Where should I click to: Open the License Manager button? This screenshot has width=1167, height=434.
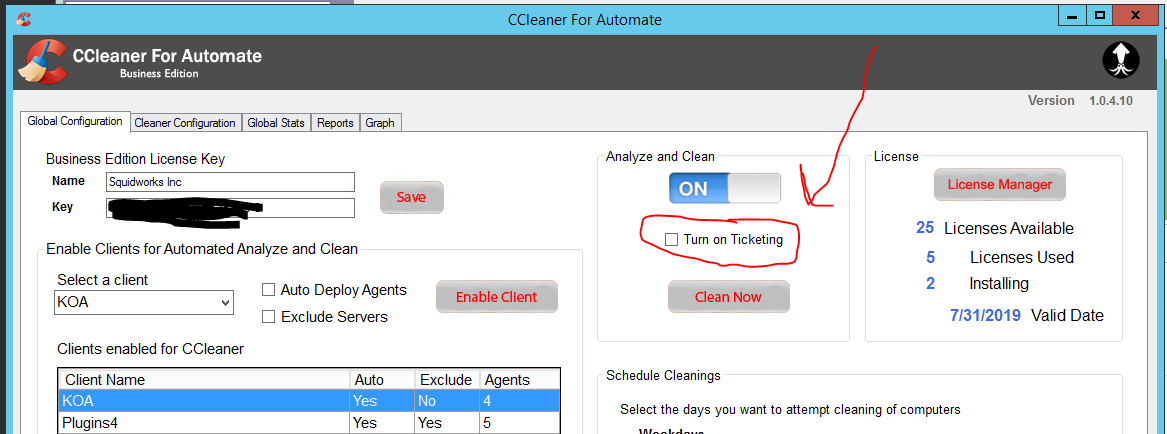(x=999, y=184)
